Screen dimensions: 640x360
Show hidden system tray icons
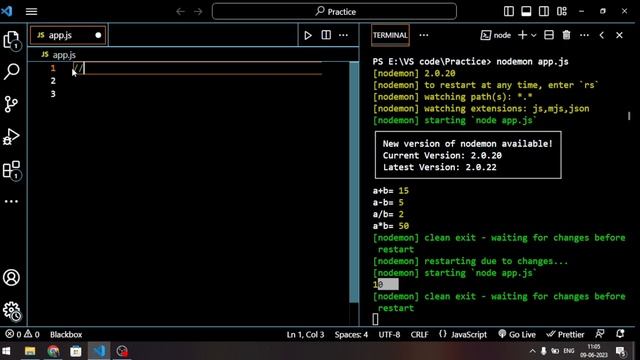tap(532, 351)
